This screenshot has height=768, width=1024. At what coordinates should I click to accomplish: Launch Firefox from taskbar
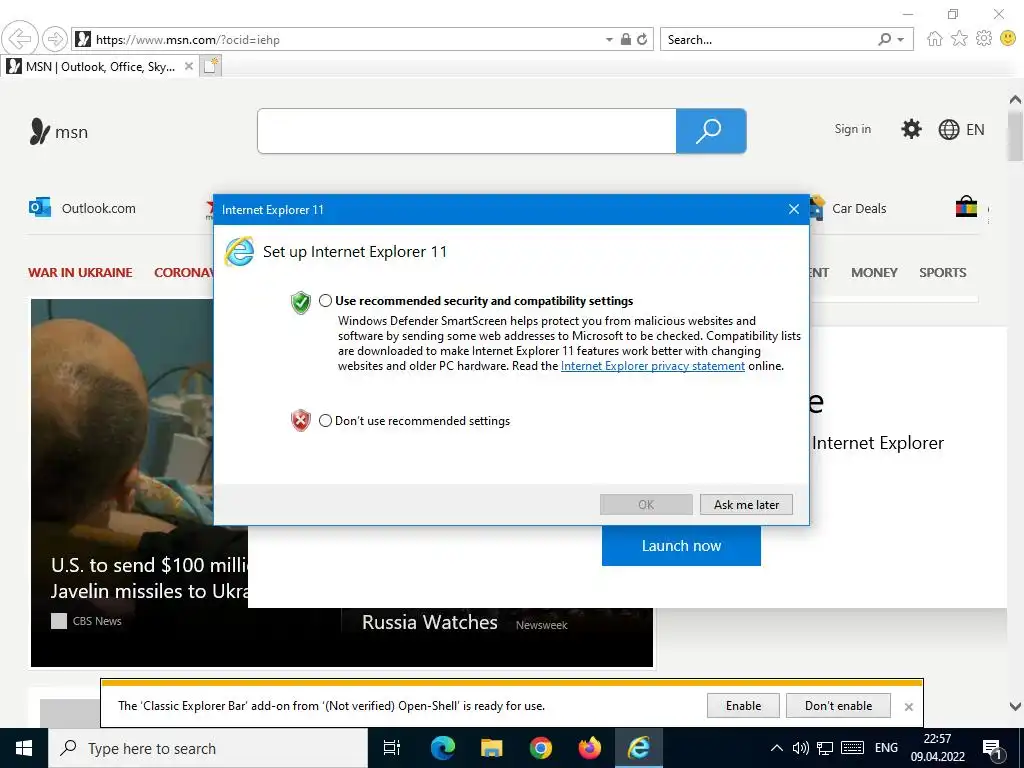[x=589, y=748]
